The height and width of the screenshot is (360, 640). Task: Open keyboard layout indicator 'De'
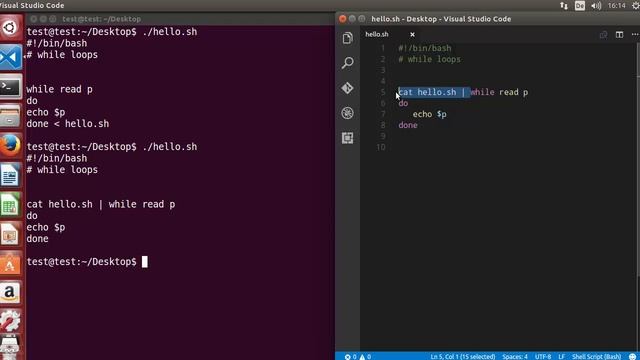tap(580, 6)
